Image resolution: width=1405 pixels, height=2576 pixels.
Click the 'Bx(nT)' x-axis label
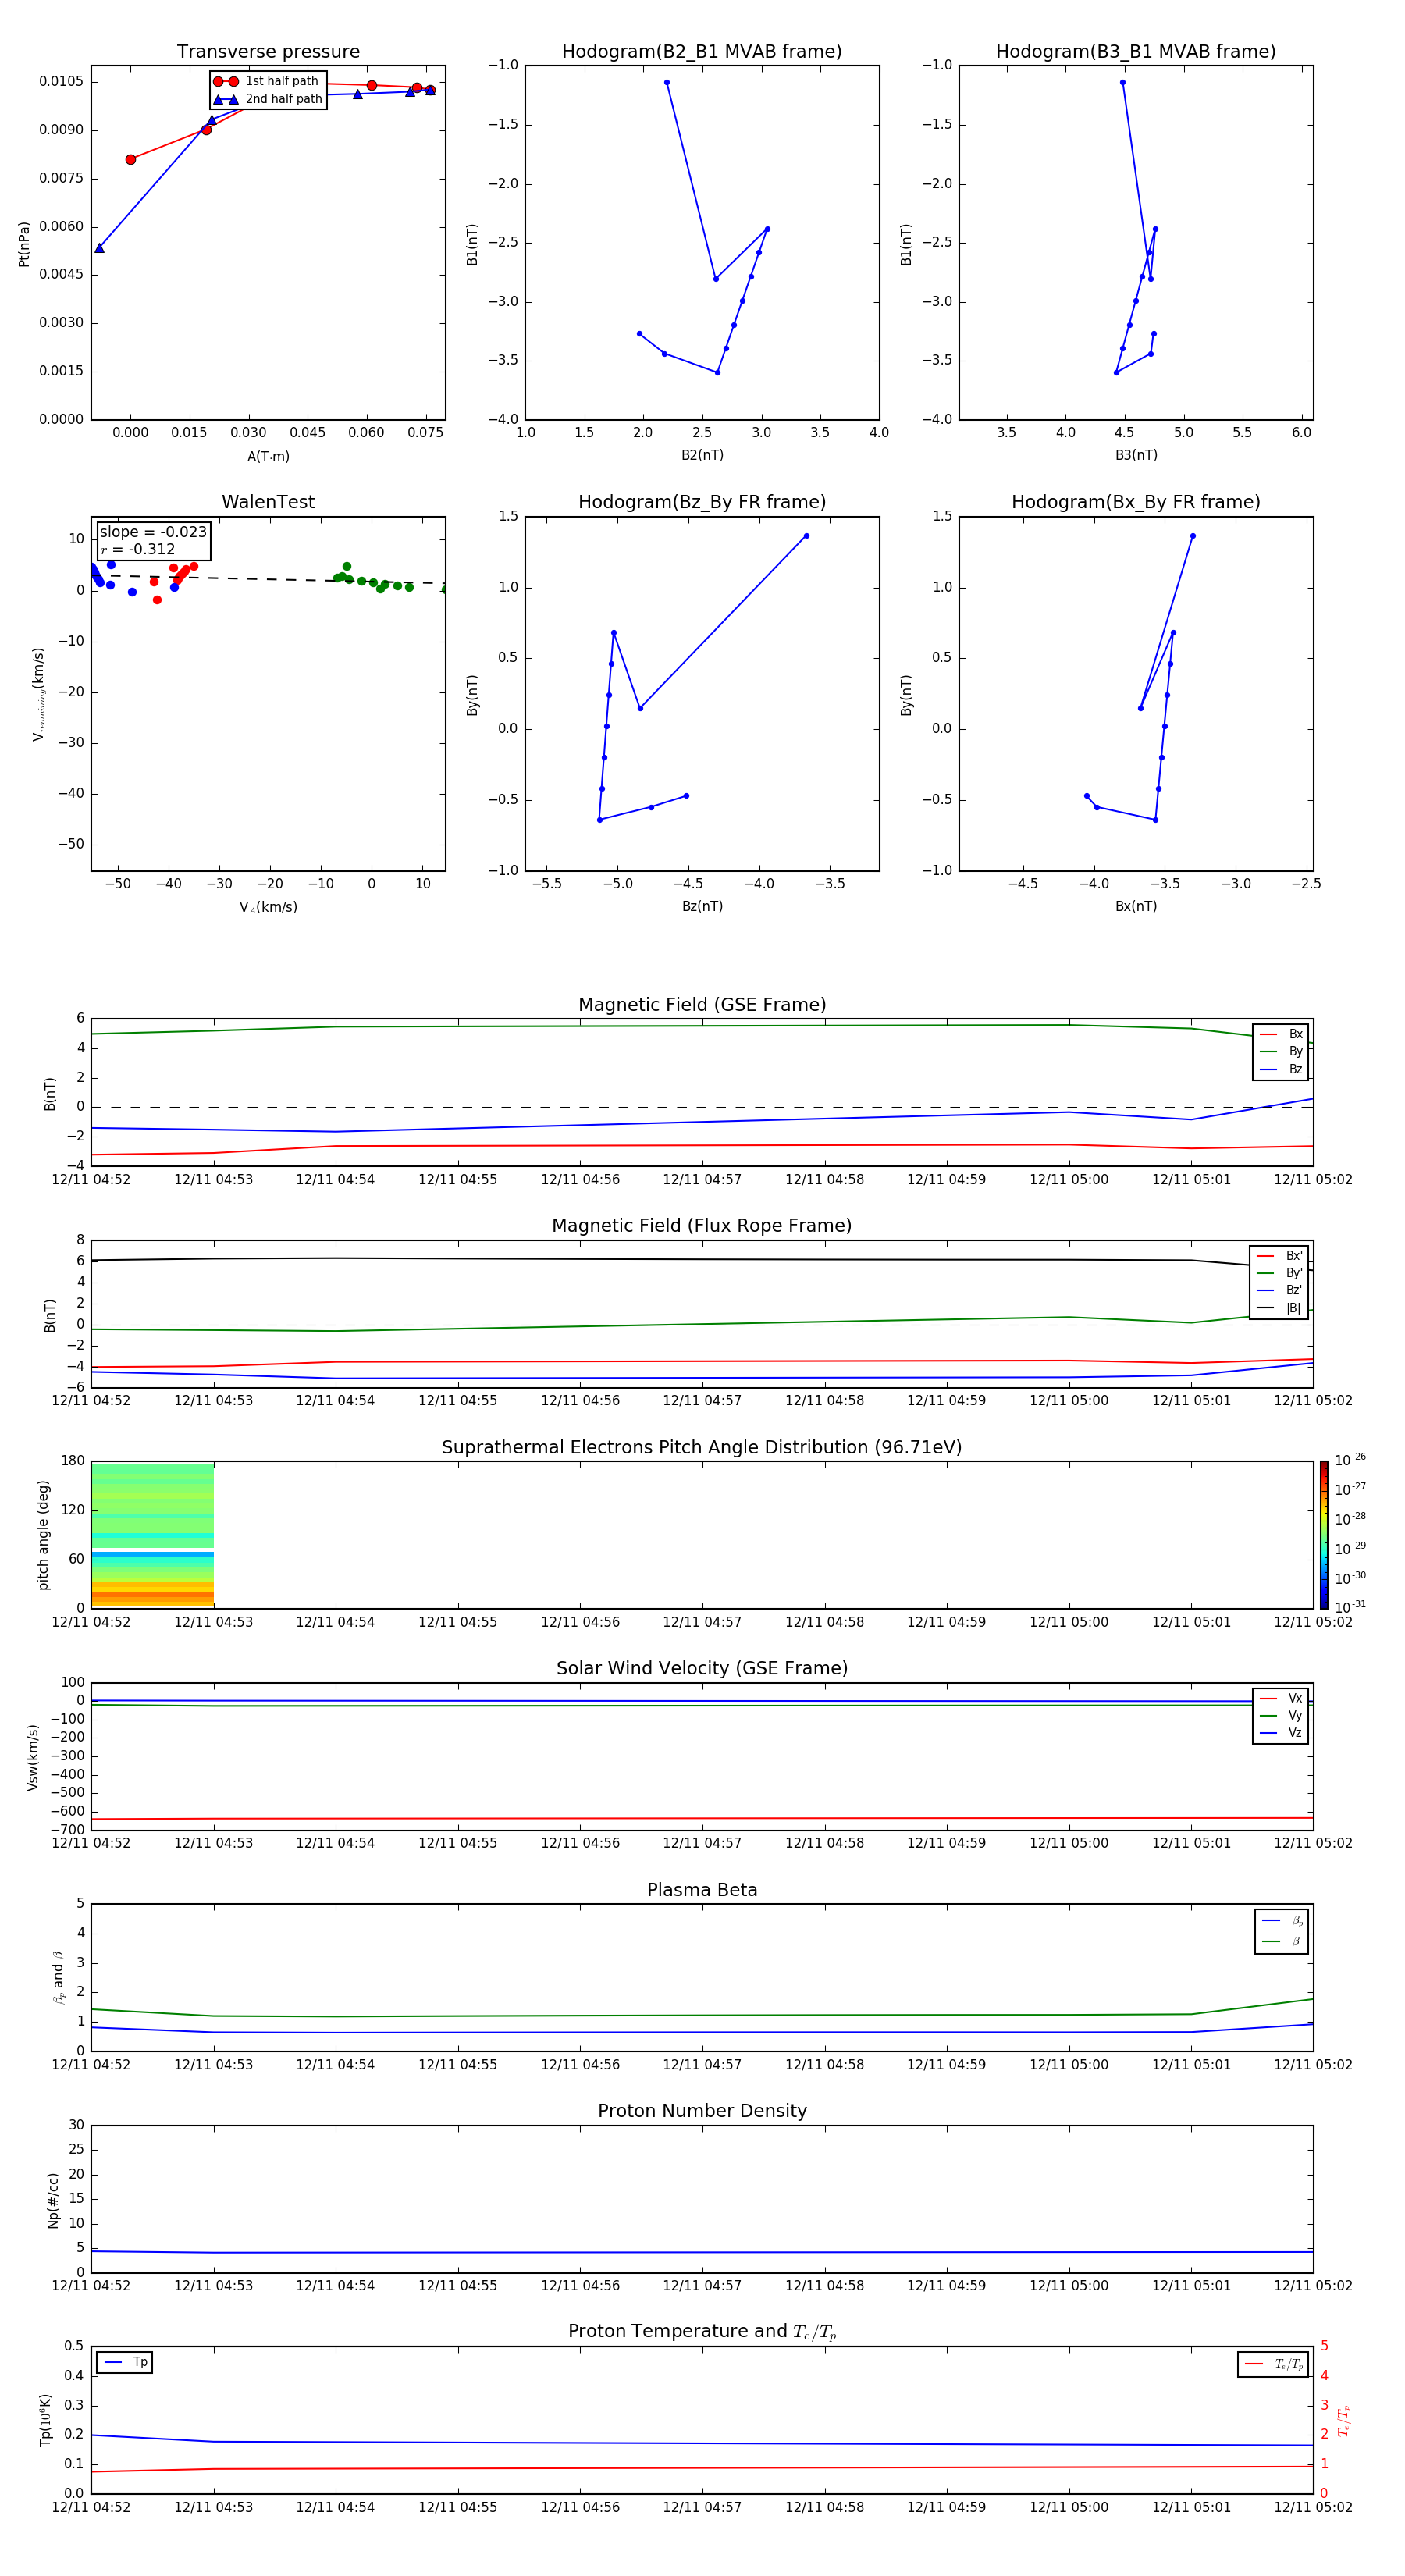(x=1136, y=906)
